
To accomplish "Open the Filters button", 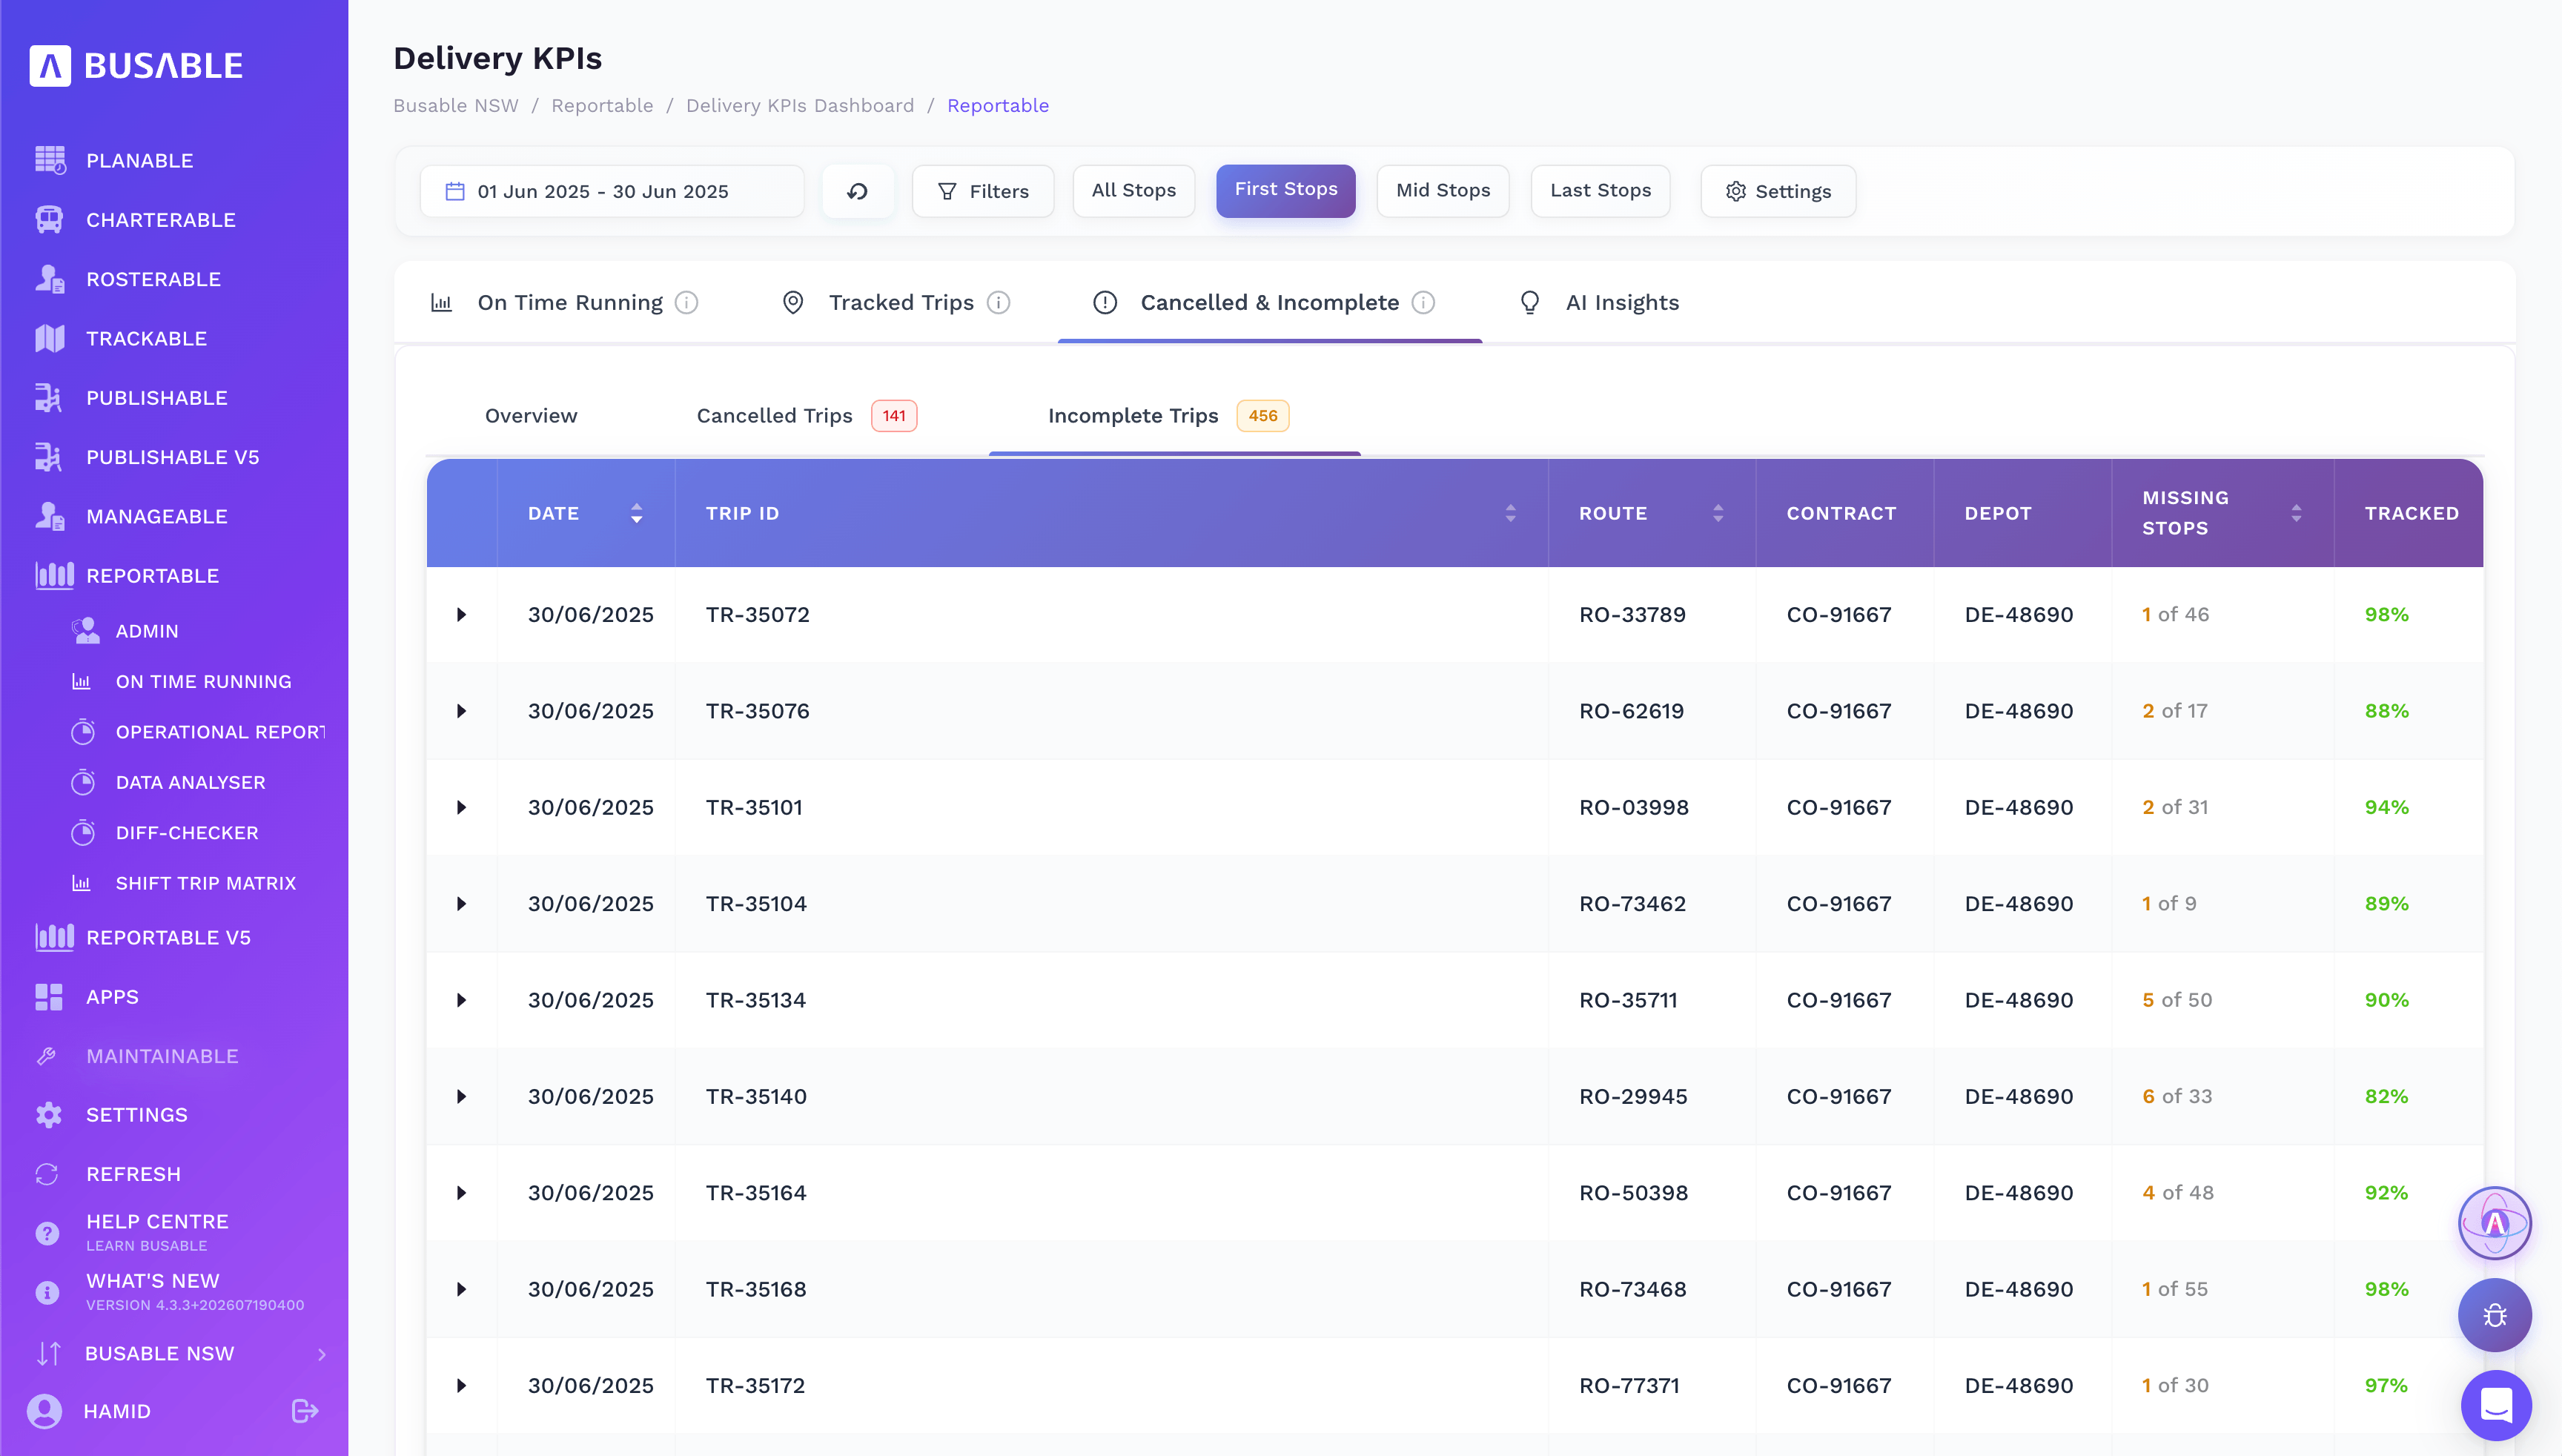I will tap(982, 191).
